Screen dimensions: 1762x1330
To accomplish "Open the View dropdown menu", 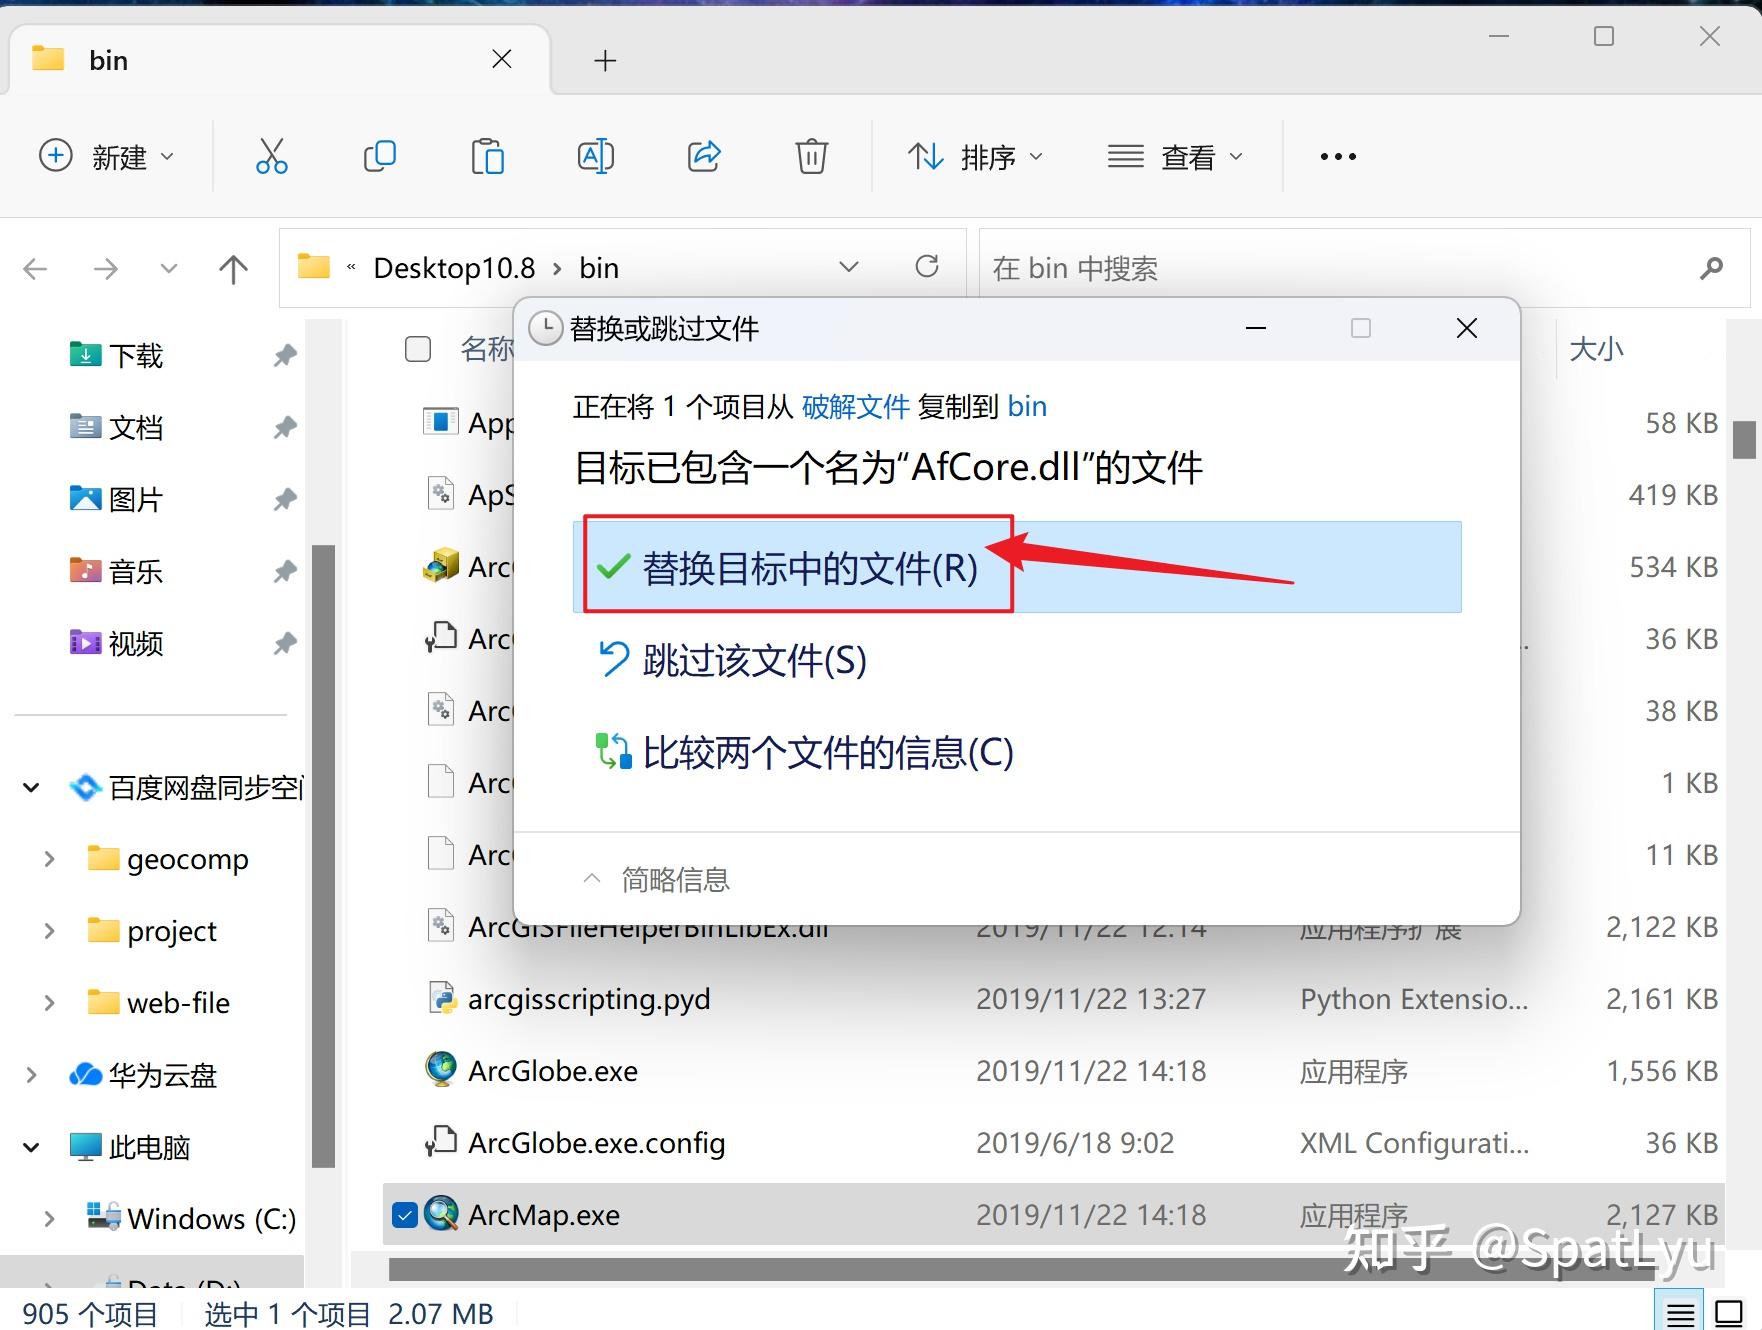I will (x=1176, y=156).
